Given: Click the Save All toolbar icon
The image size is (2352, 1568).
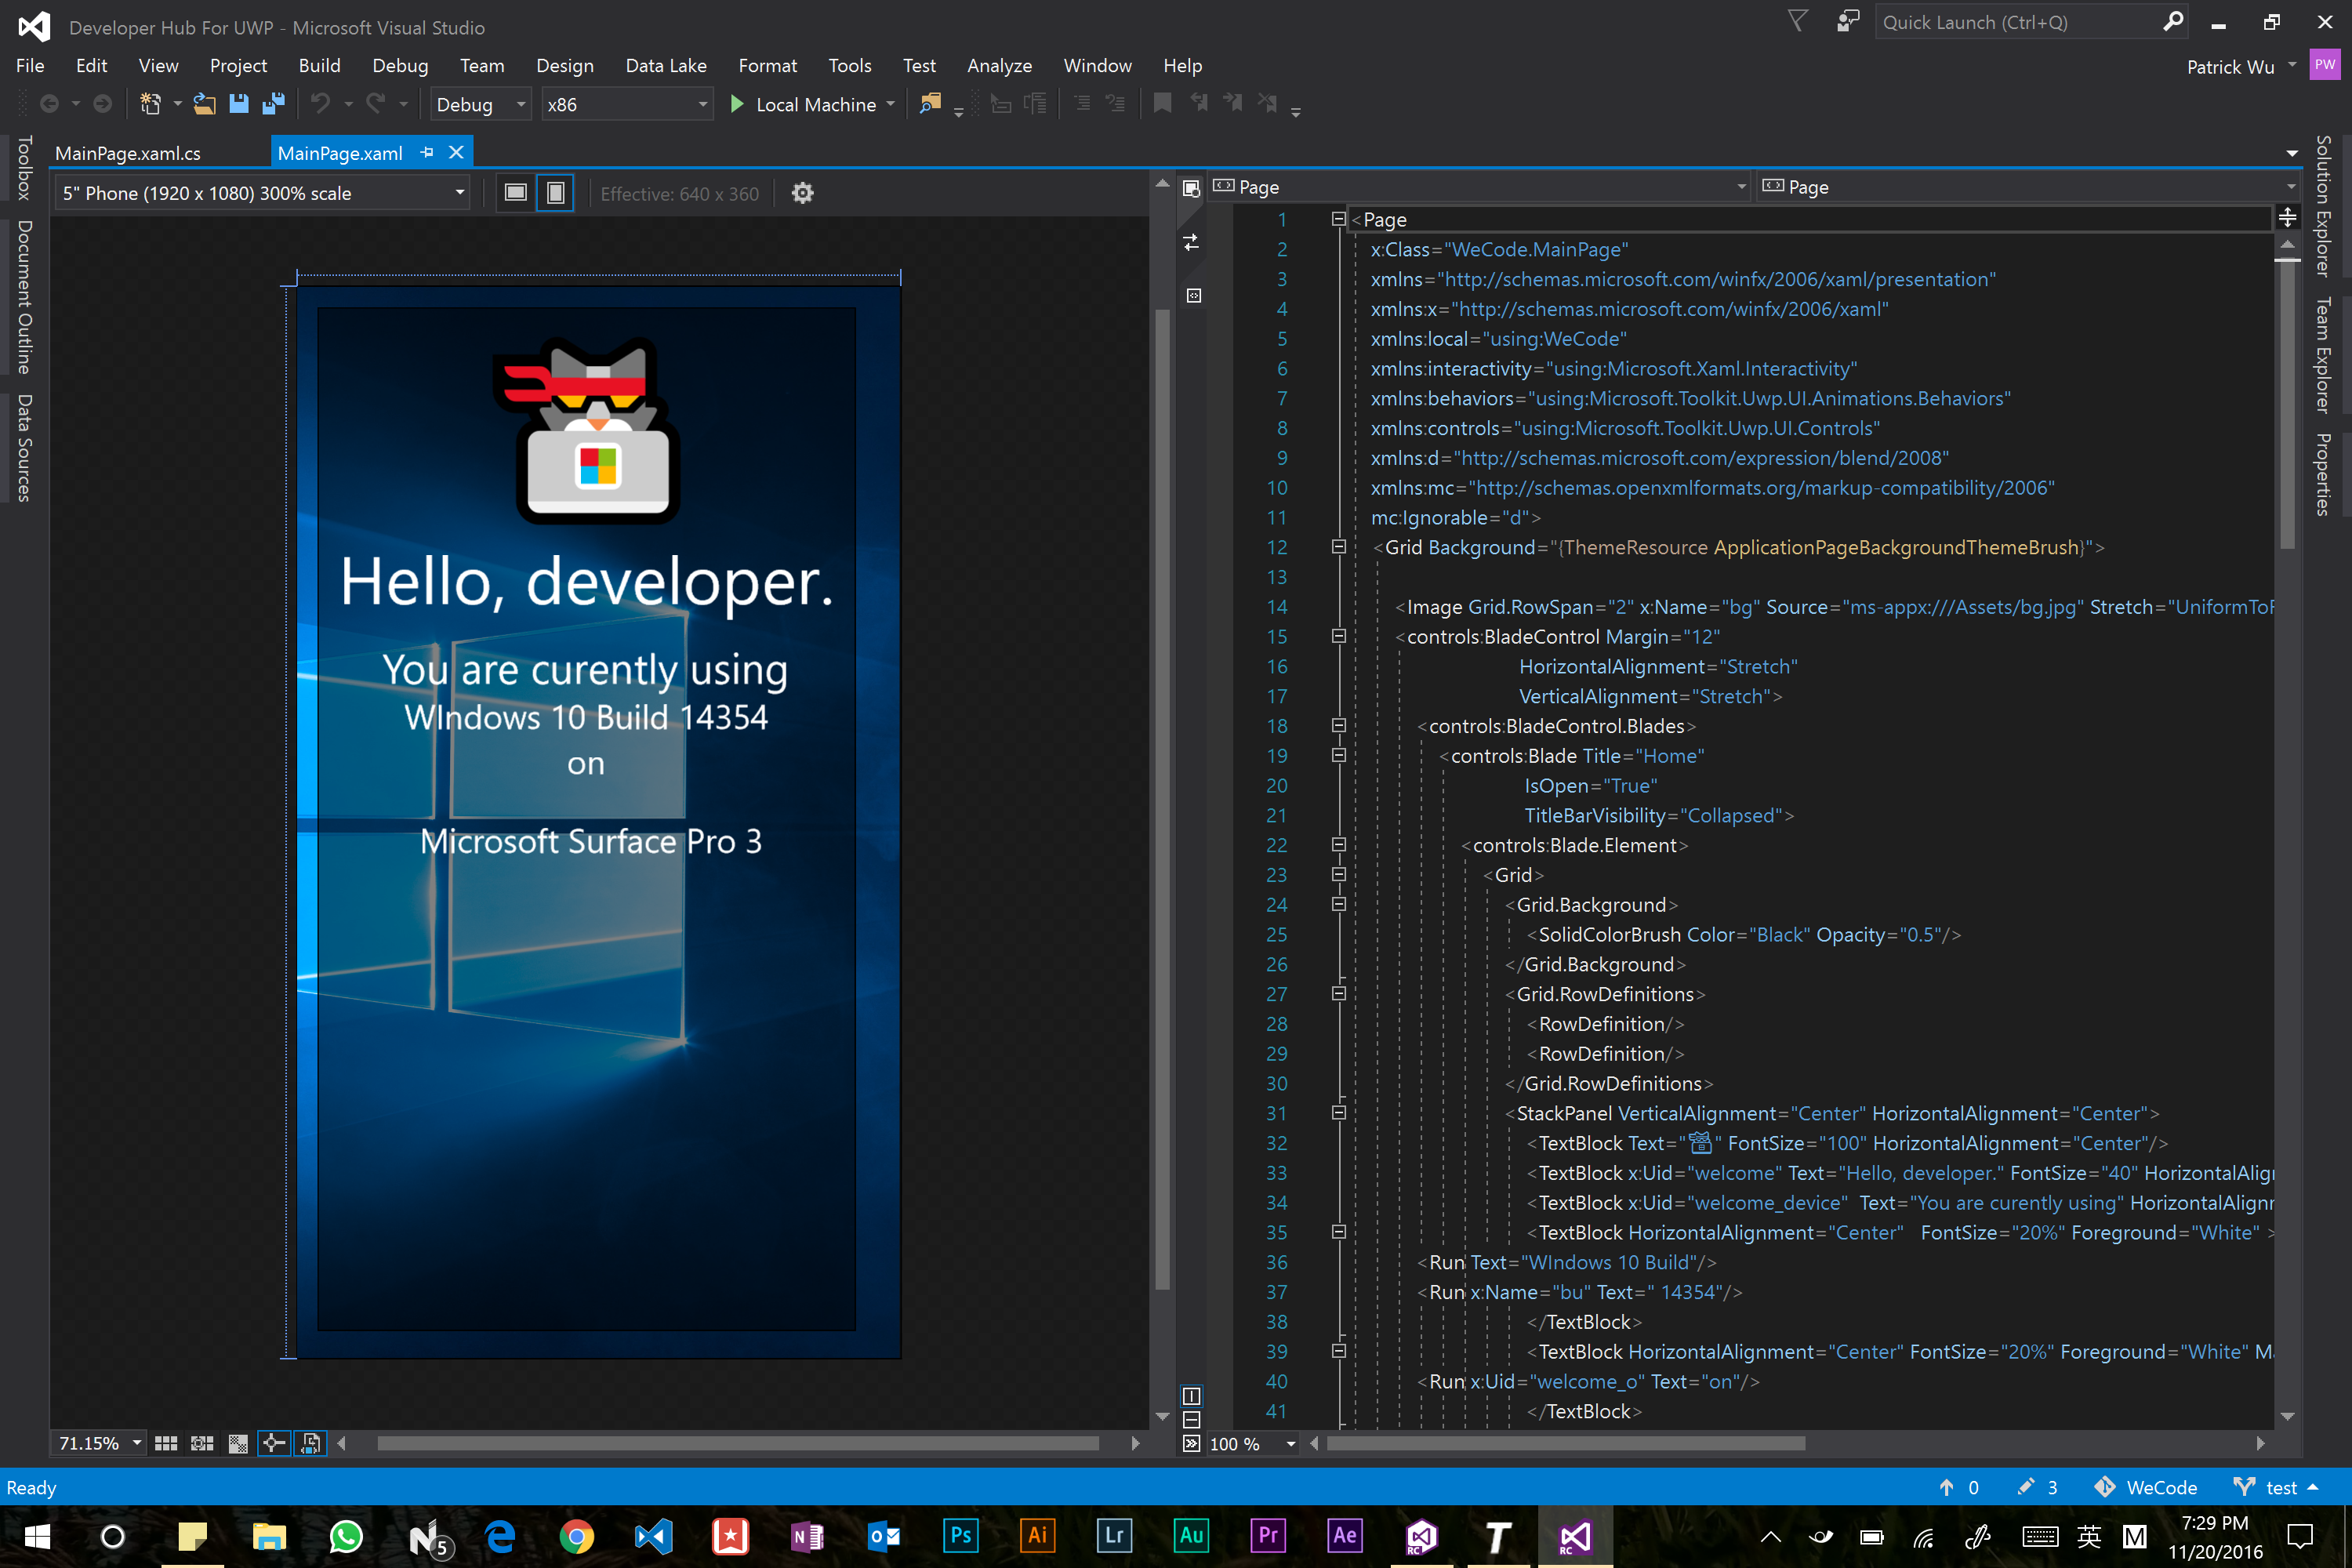Looking at the screenshot, I should pyautogui.click(x=273, y=104).
